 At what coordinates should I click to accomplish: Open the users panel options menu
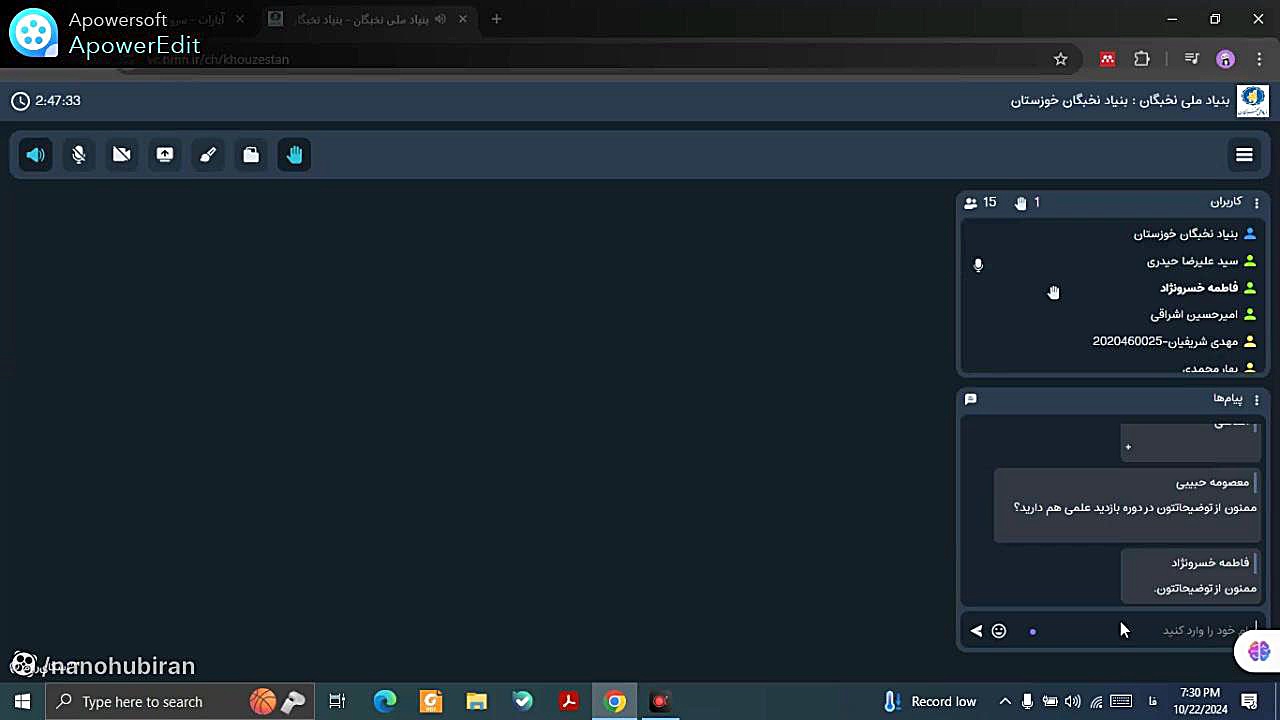[1257, 203]
